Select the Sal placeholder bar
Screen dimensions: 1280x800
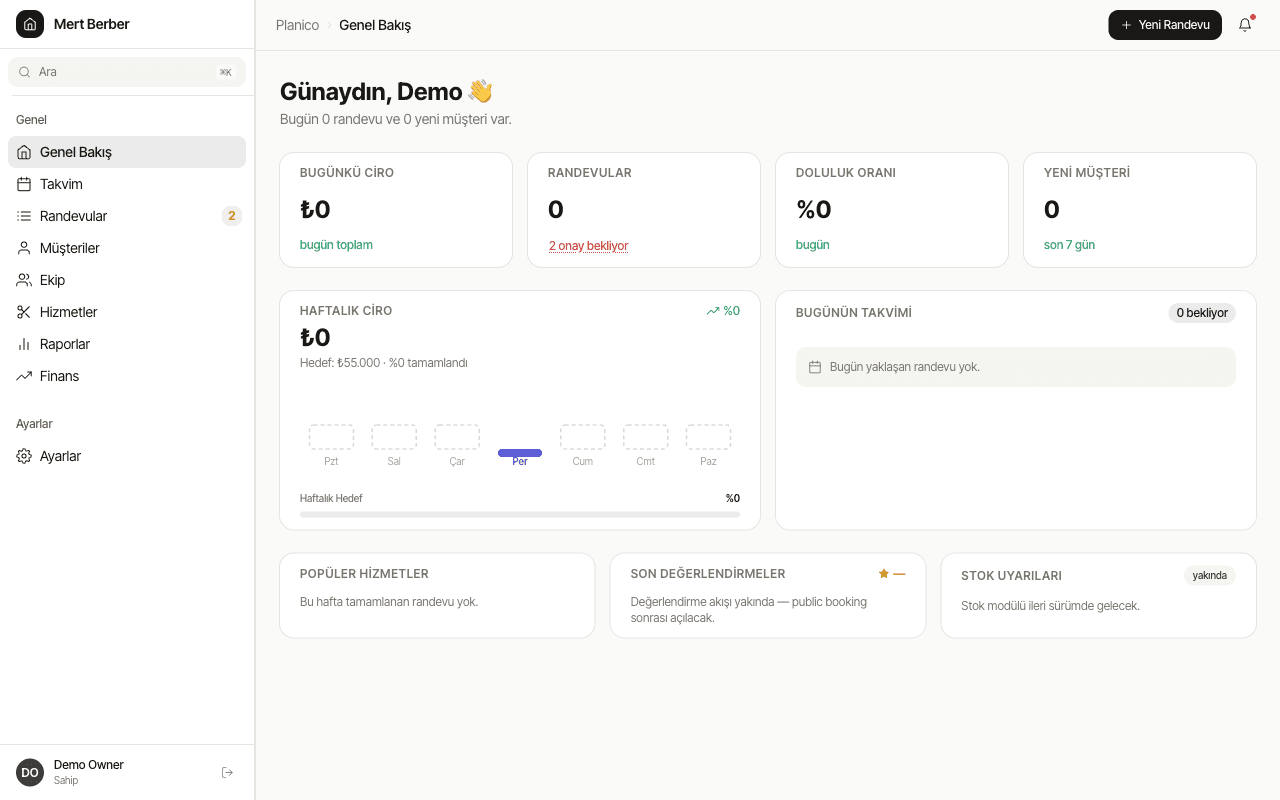pos(394,437)
